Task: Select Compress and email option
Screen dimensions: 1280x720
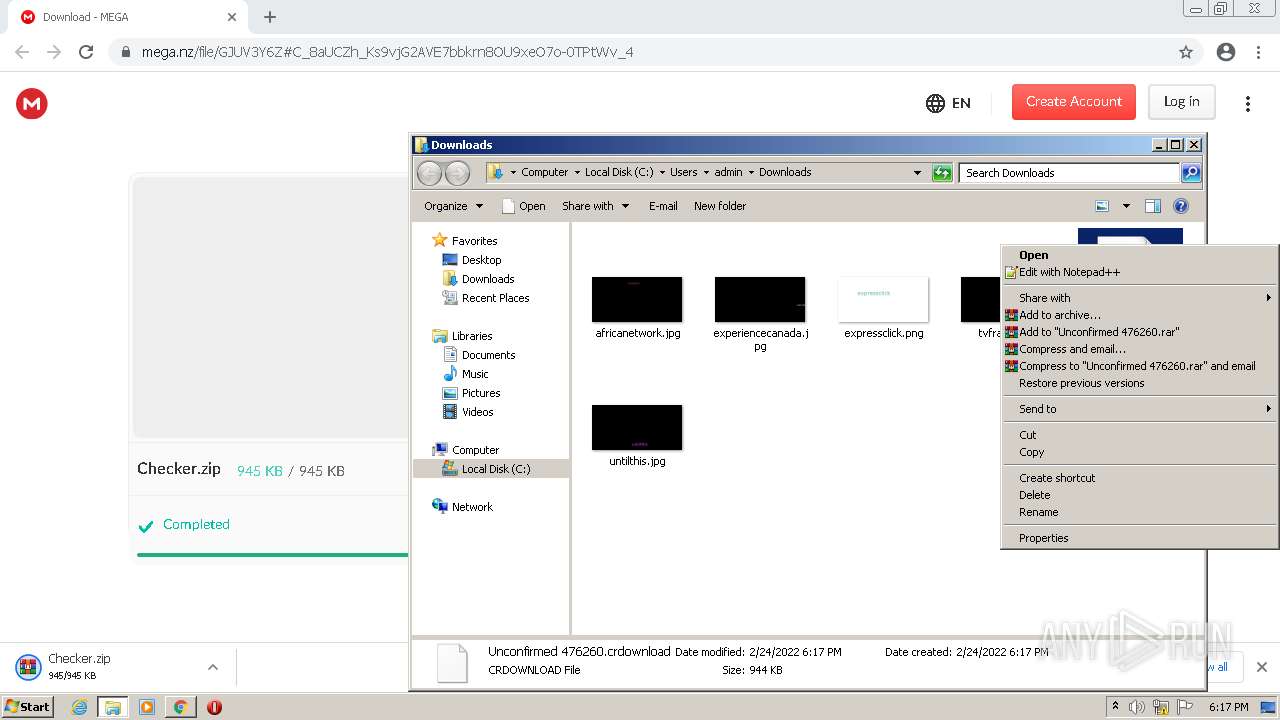Action: 1140,349
